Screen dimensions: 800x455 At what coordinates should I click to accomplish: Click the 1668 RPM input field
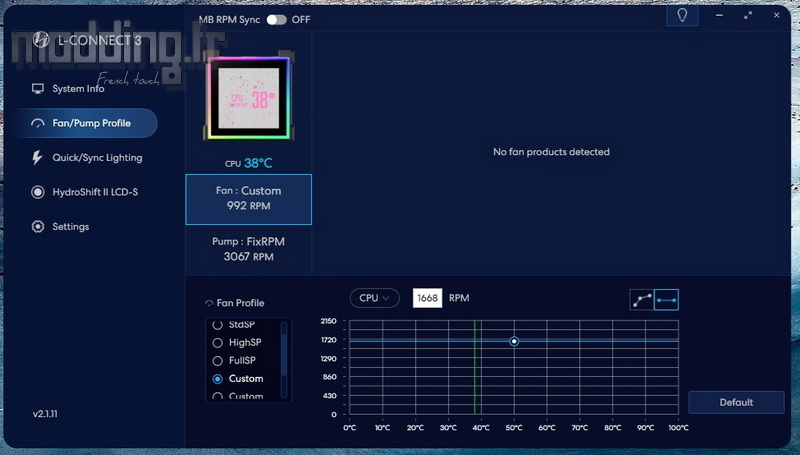(x=427, y=298)
